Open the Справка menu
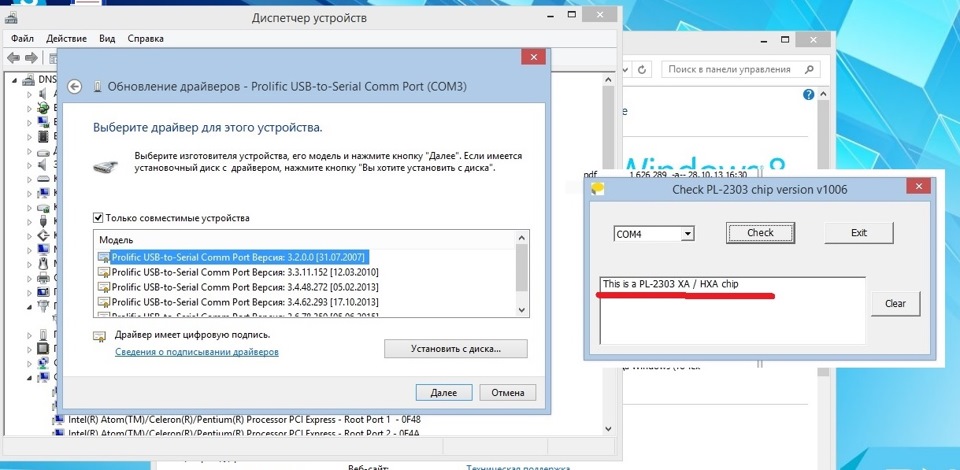This screenshot has width=960, height=470. click(x=146, y=39)
